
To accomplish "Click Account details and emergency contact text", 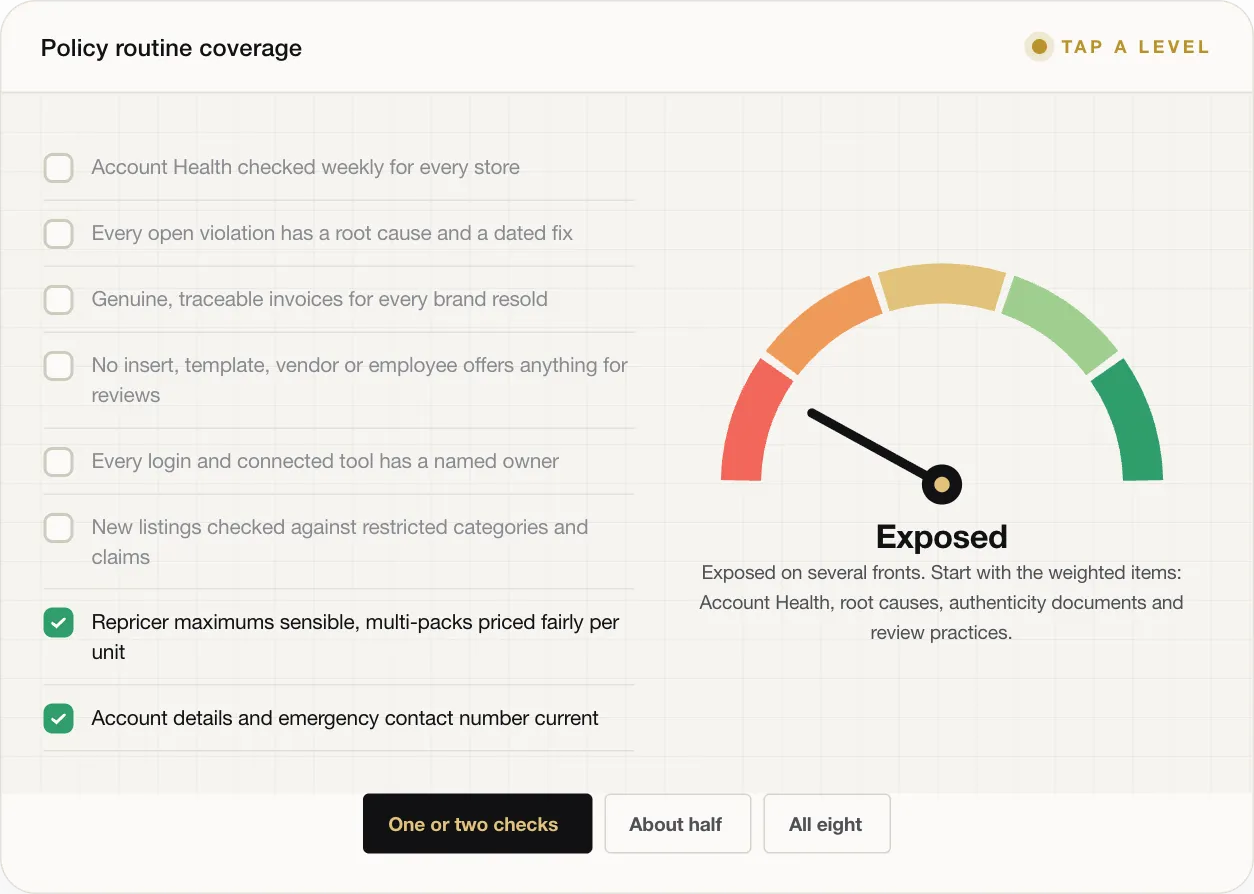I will pyautogui.click(x=345, y=718).
